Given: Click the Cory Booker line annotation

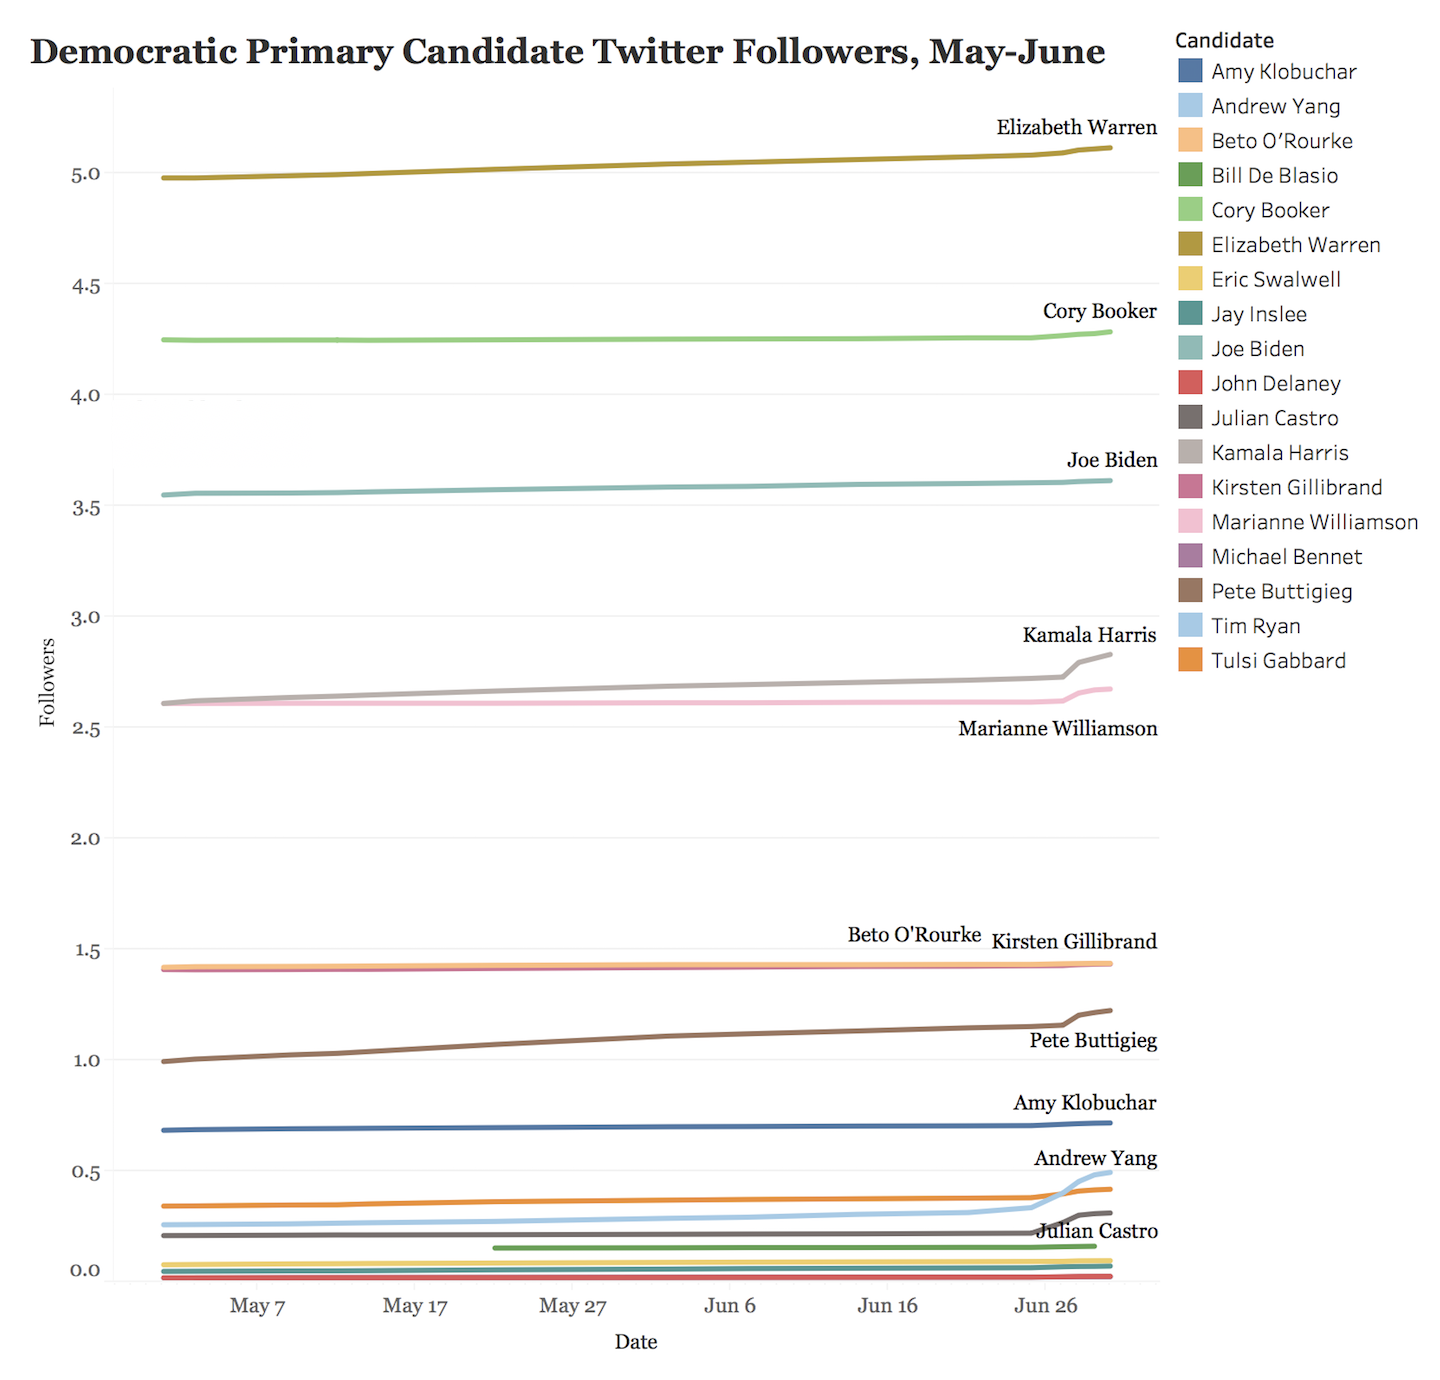Looking at the screenshot, I should click(1099, 311).
